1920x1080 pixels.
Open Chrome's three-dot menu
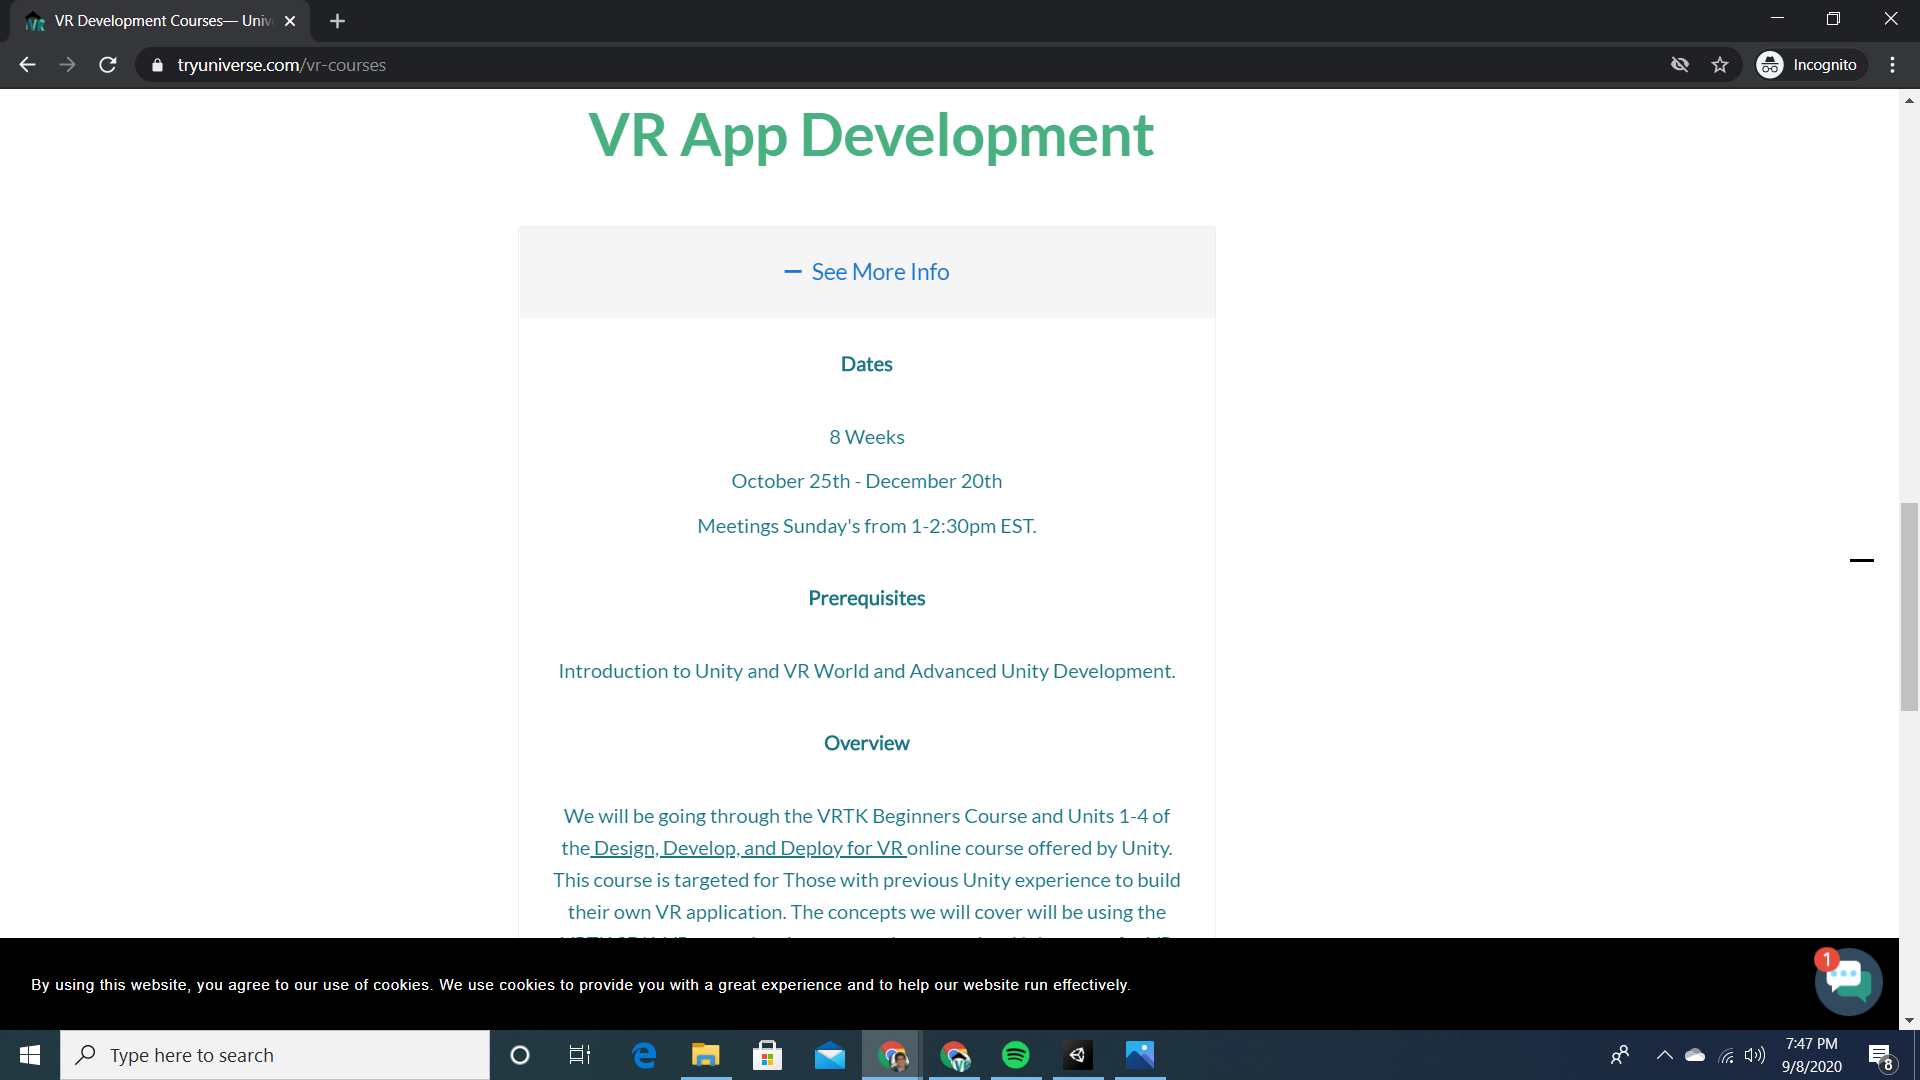[x=1892, y=65]
